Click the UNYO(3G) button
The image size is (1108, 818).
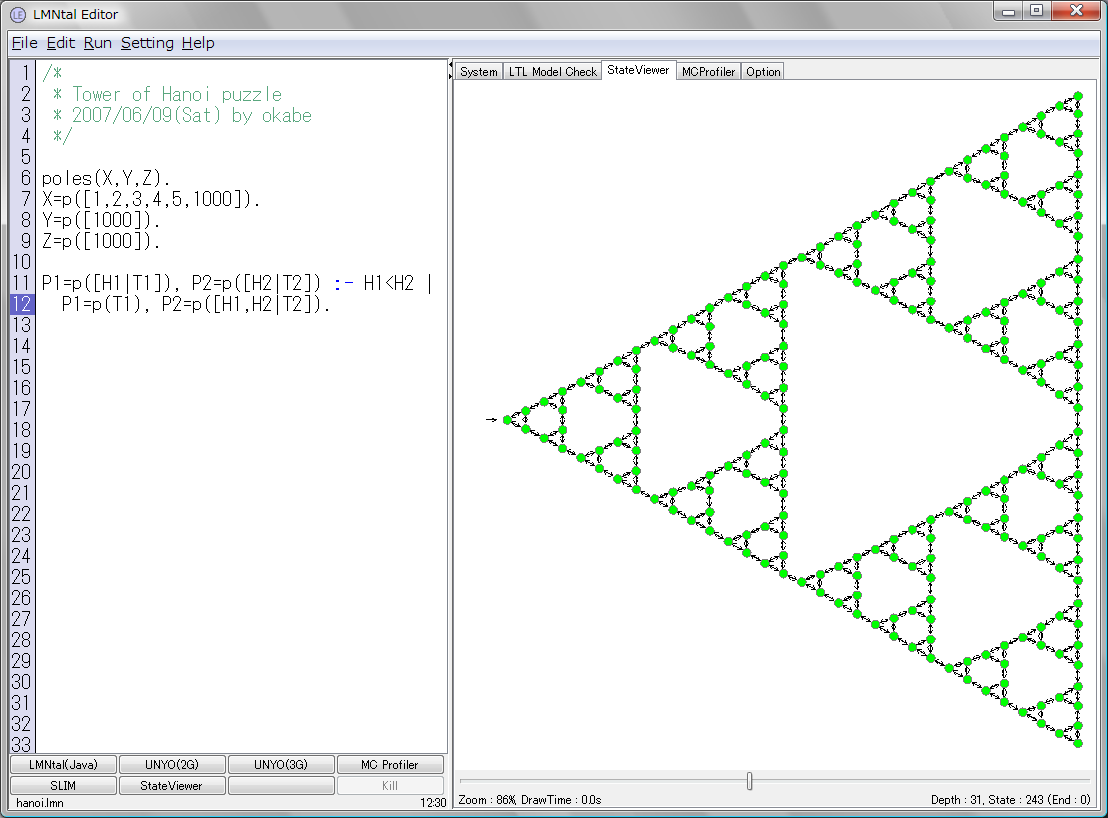(281, 765)
